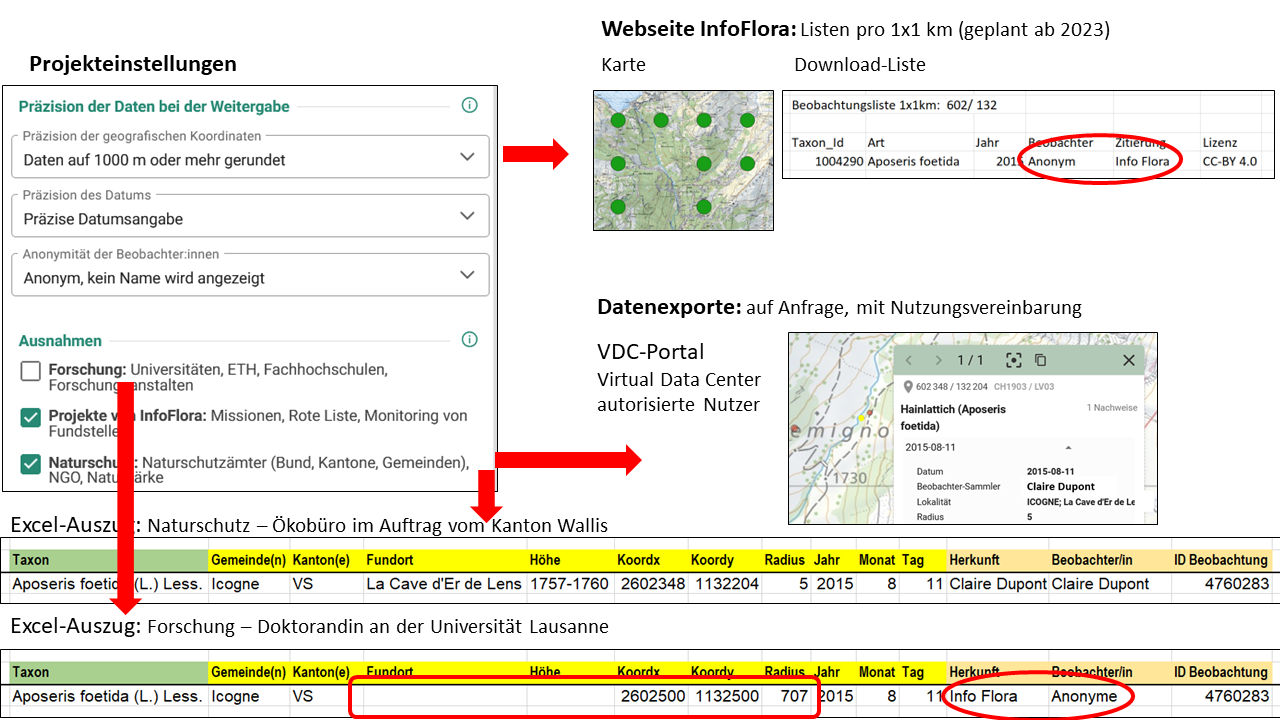Click the yellow observation point on VDC map
1280x720 pixels.
(859, 418)
